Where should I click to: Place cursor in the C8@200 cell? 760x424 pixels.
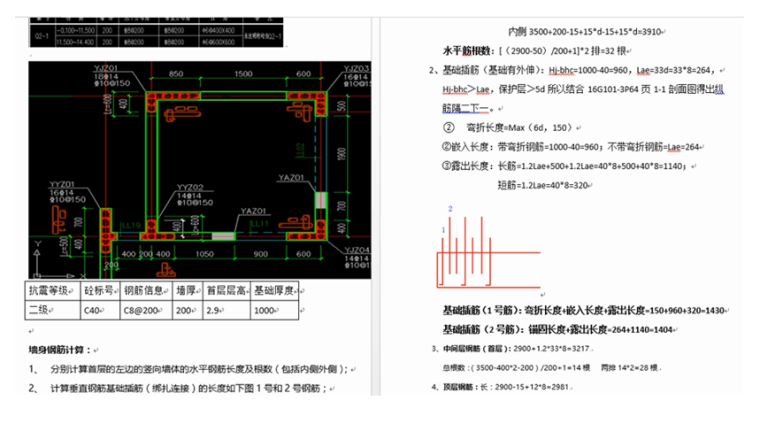[144, 311]
